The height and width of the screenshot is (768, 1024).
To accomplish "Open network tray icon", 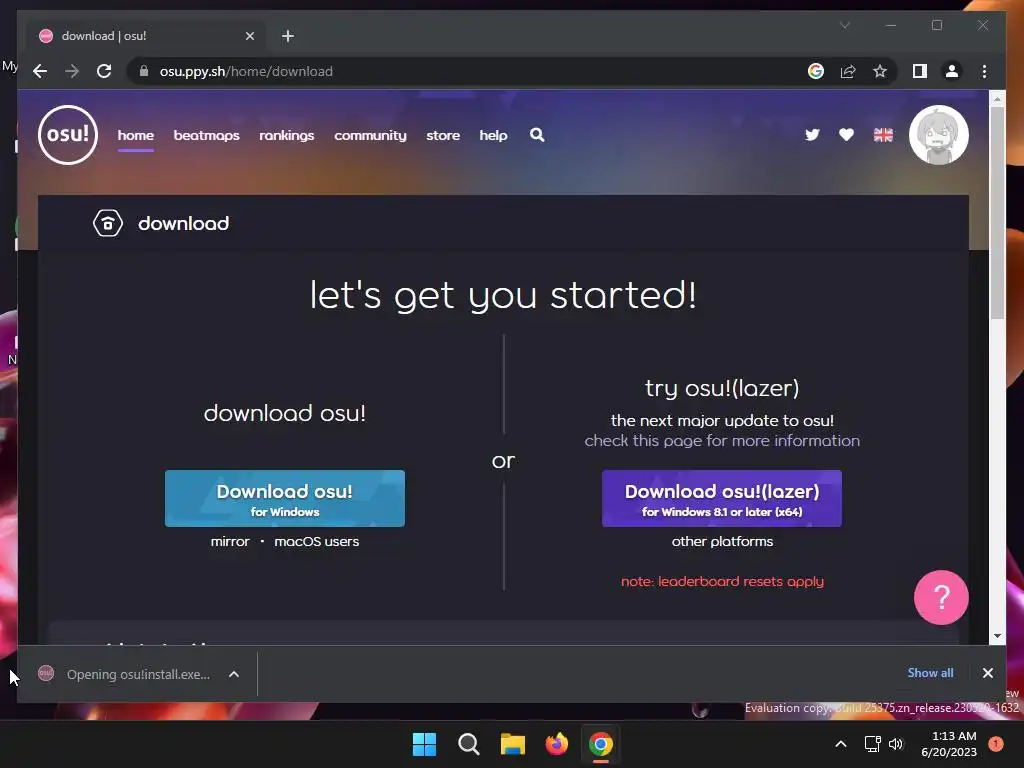I will (872, 744).
